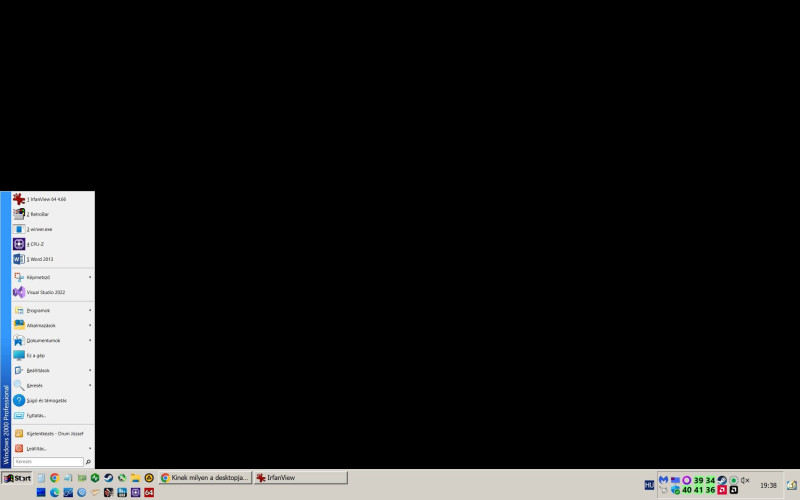Click the Programok folder icon
The width and height of the screenshot is (800, 500).
pos(19,310)
